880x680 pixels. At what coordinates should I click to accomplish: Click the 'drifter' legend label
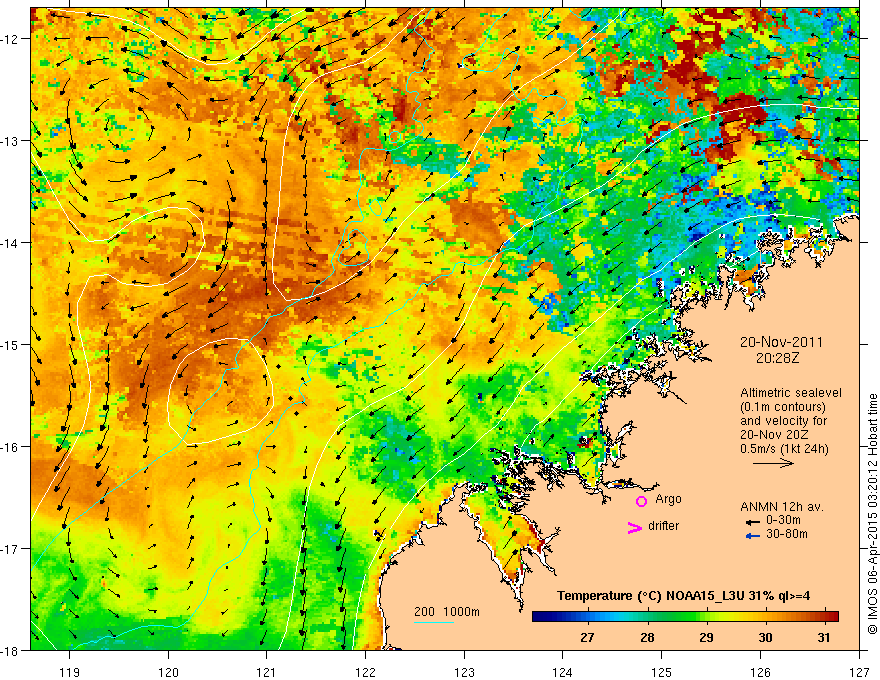pyautogui.click(x=663, y=526)
